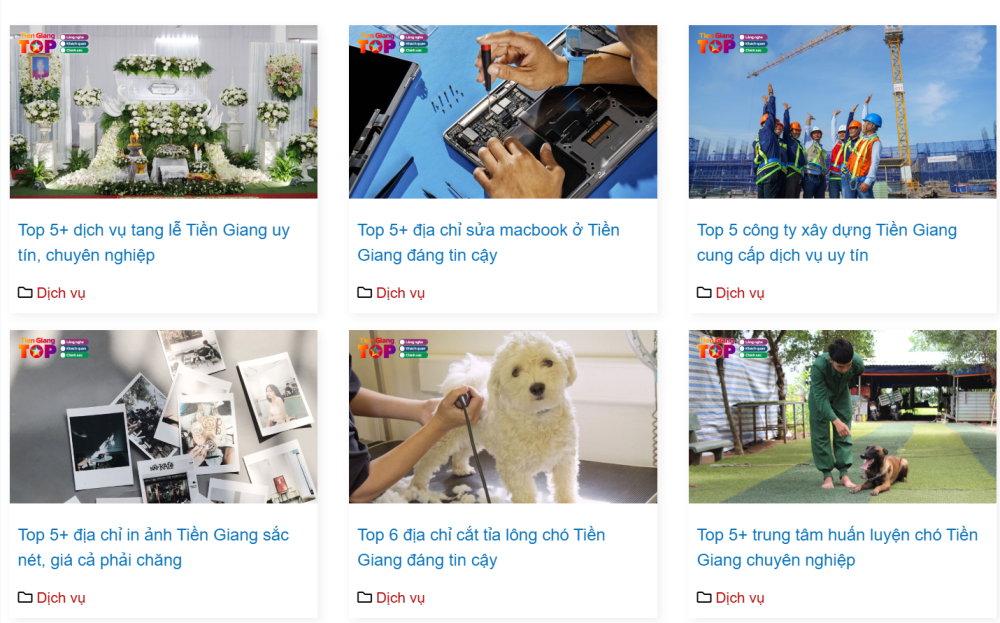The image size is (1000, 623).
Task: Select 'Dịch vụ' category under funeral services post
Action: click(x=61, y=293)
